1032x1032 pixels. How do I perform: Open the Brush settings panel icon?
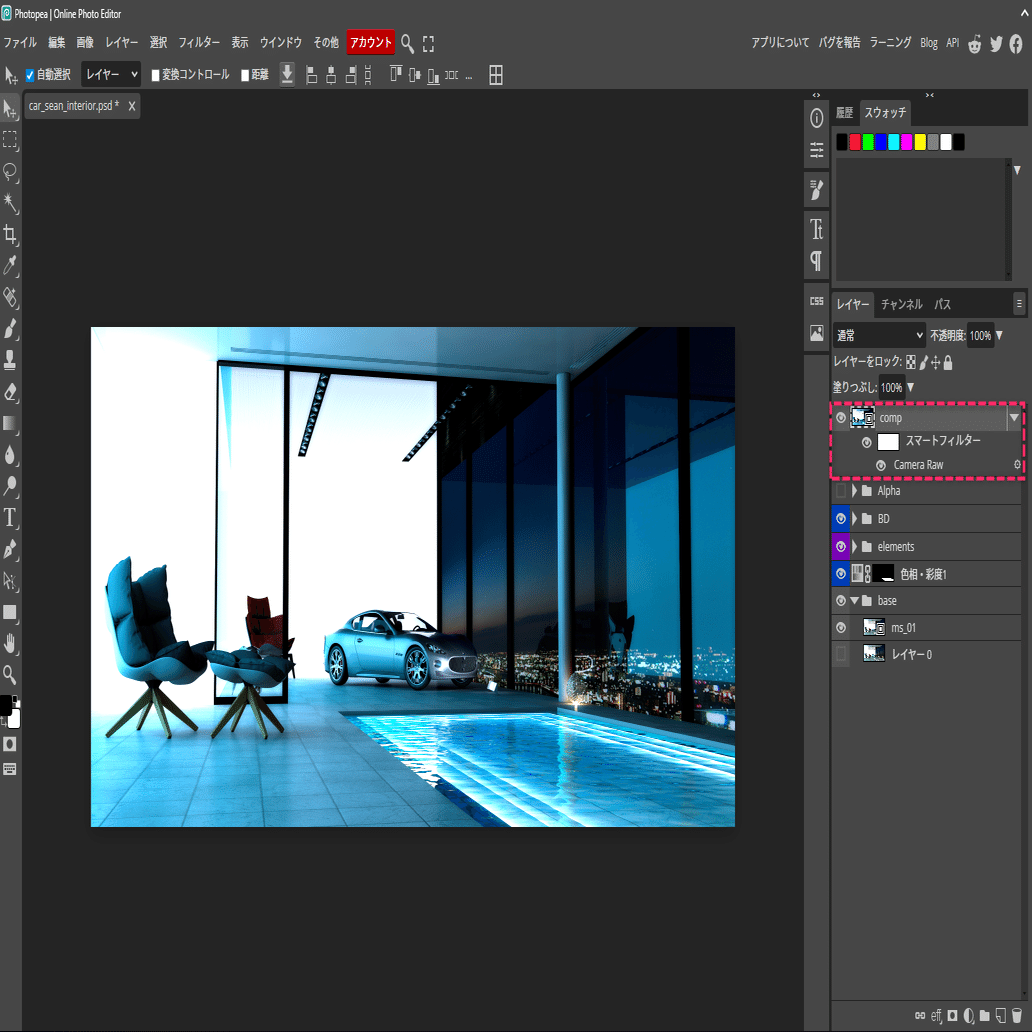click(x=816, y=190)
